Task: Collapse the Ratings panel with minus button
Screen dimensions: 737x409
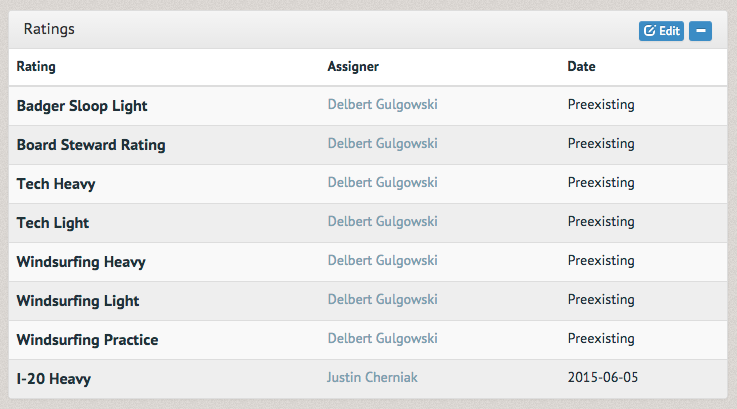Action: click(700, 31)
